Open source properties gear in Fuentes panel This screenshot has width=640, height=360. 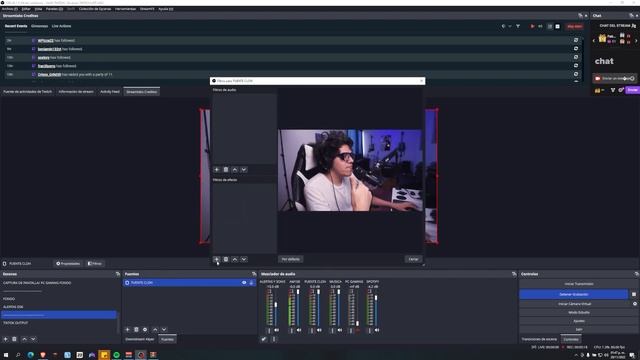[x=145, y=329]
